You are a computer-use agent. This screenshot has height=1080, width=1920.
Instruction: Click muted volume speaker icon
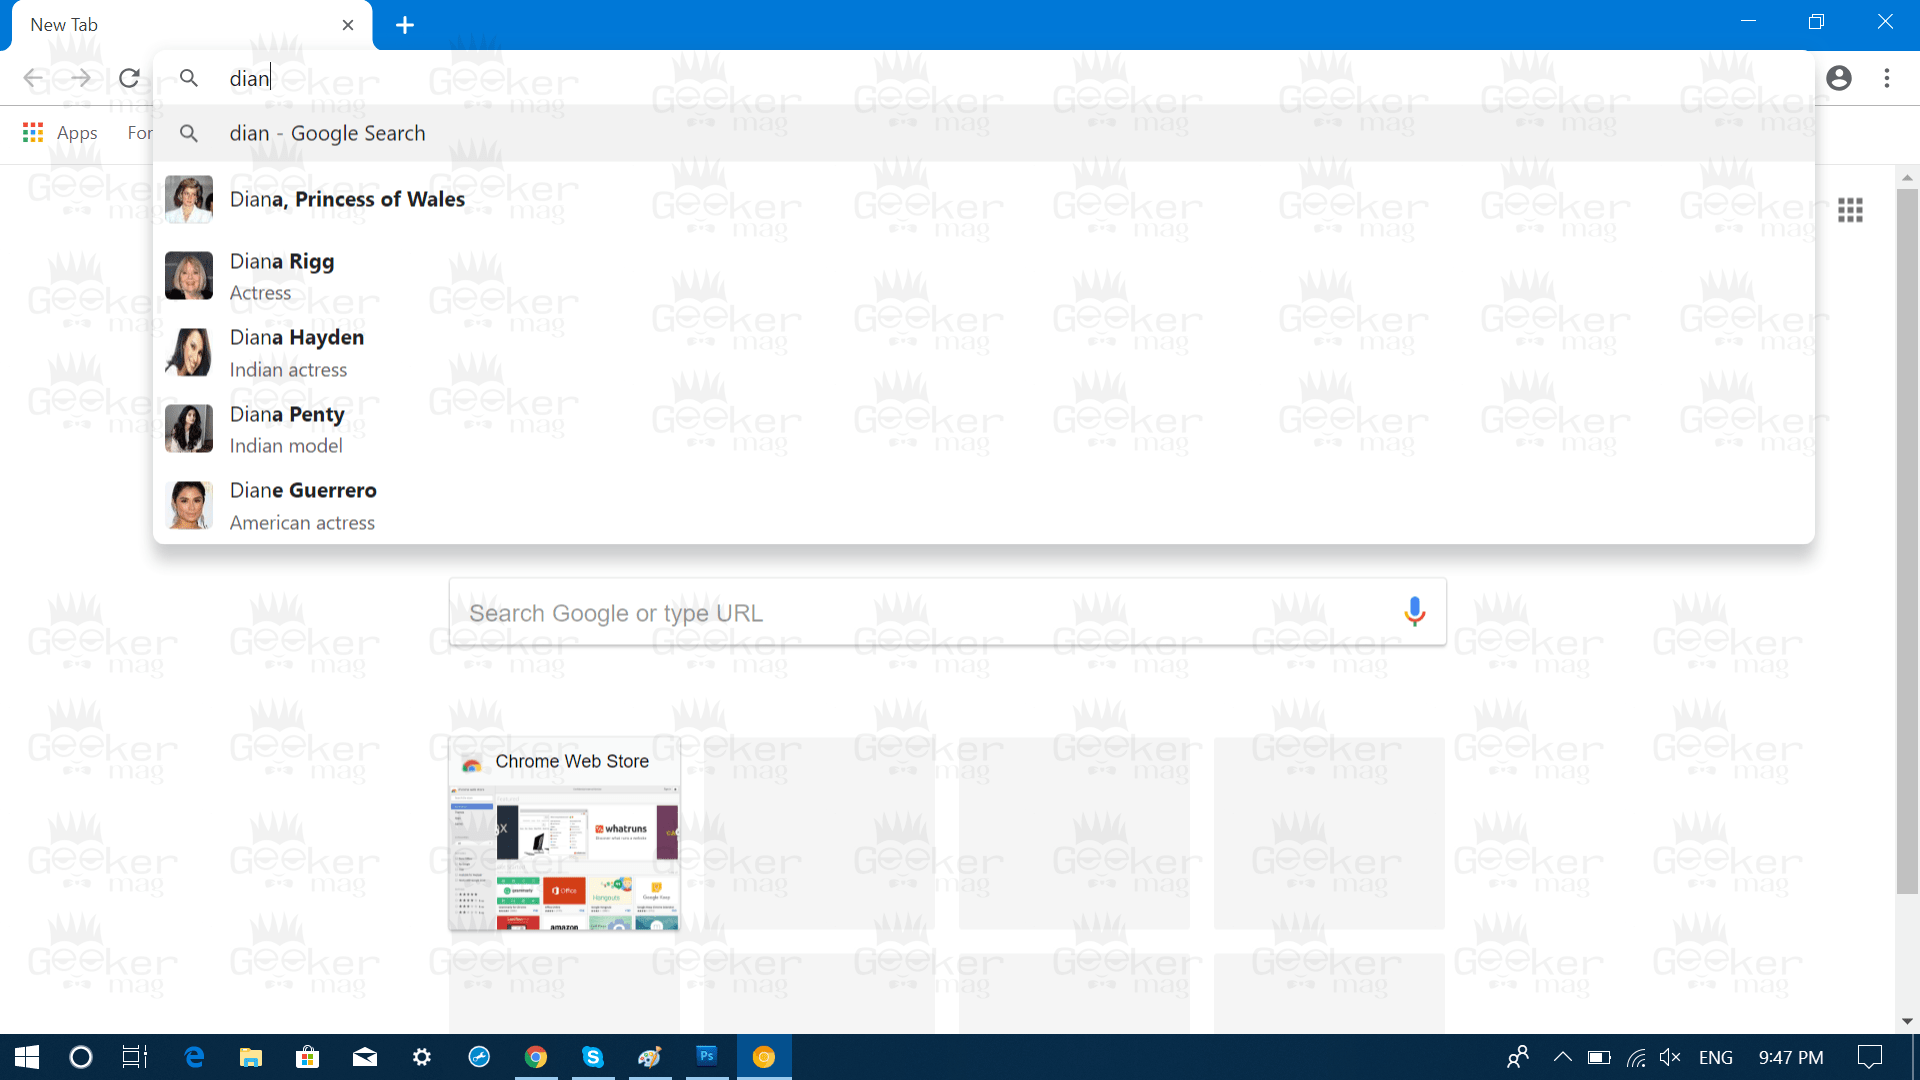[x=1670, y=1057]
